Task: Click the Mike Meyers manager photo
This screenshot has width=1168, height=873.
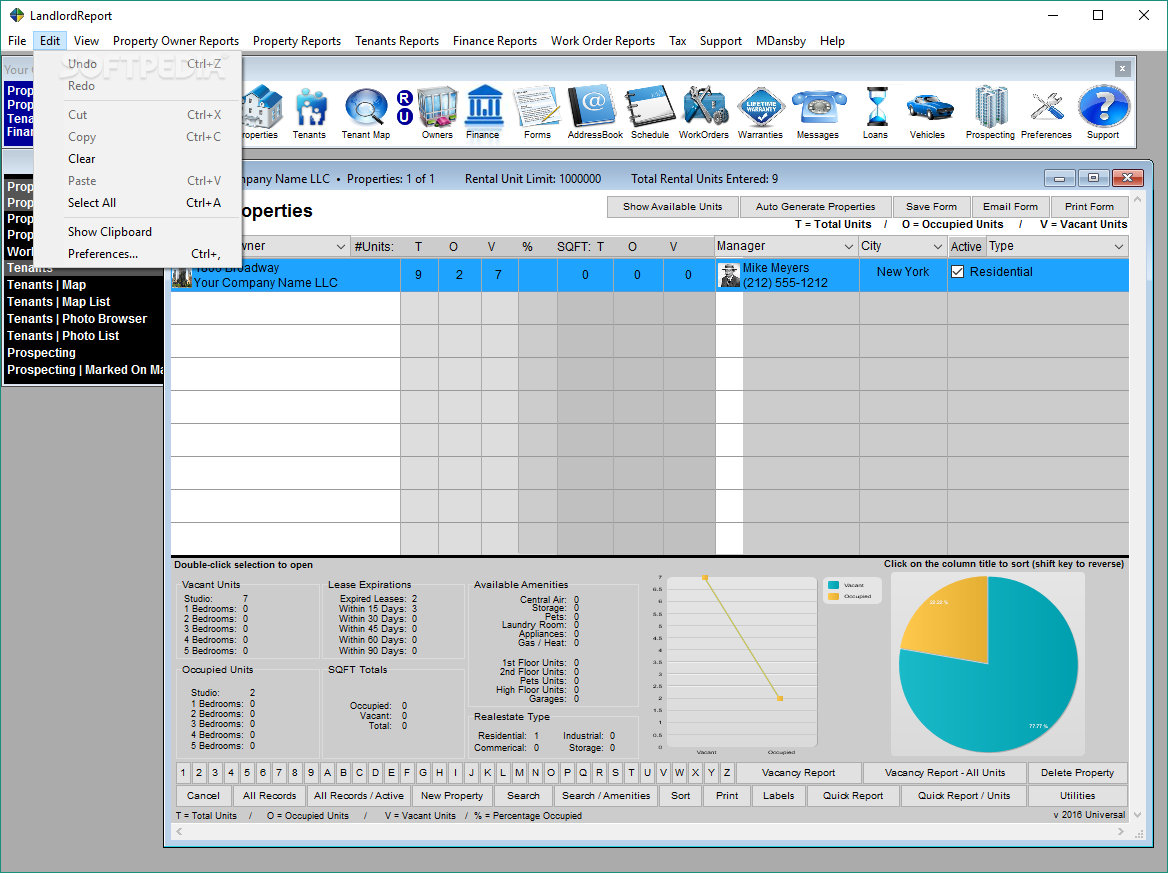Action: (x=729, y=275)
